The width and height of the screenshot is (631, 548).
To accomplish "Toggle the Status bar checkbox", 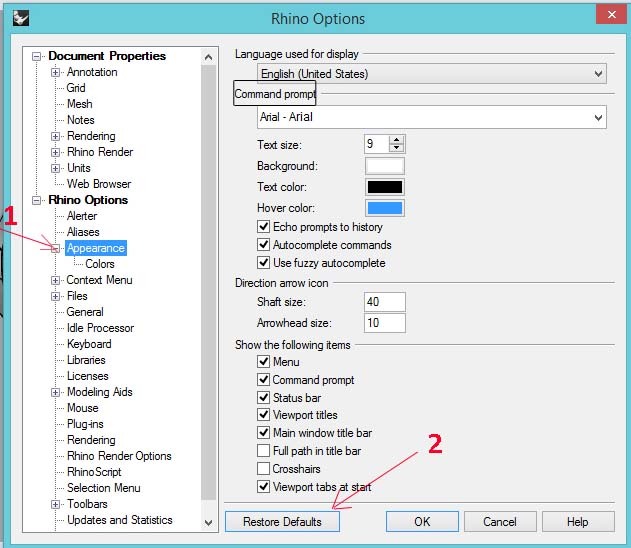I will [x=263, y=398].
